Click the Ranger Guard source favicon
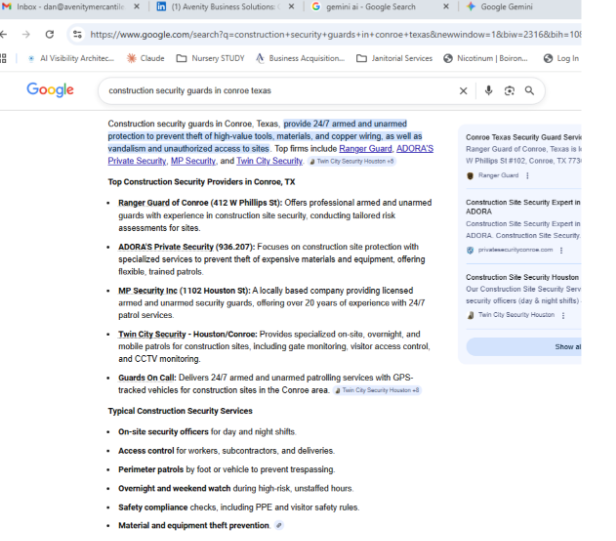The height and width of the screenshot is (541, 616). pyautogui.click(x=470, y=176)
